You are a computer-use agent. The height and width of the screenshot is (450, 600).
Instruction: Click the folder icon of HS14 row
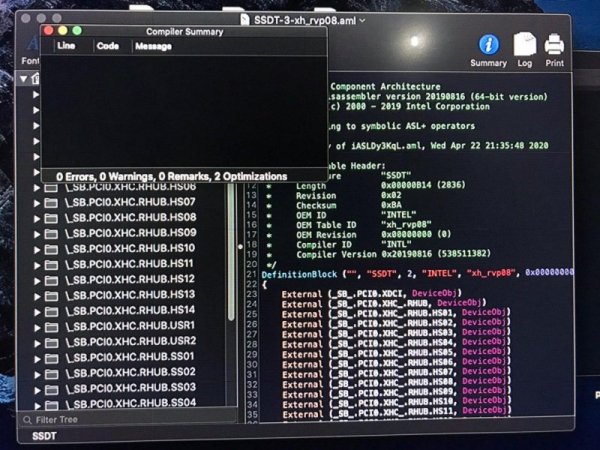pyautogui.click(x=51, y=312)
